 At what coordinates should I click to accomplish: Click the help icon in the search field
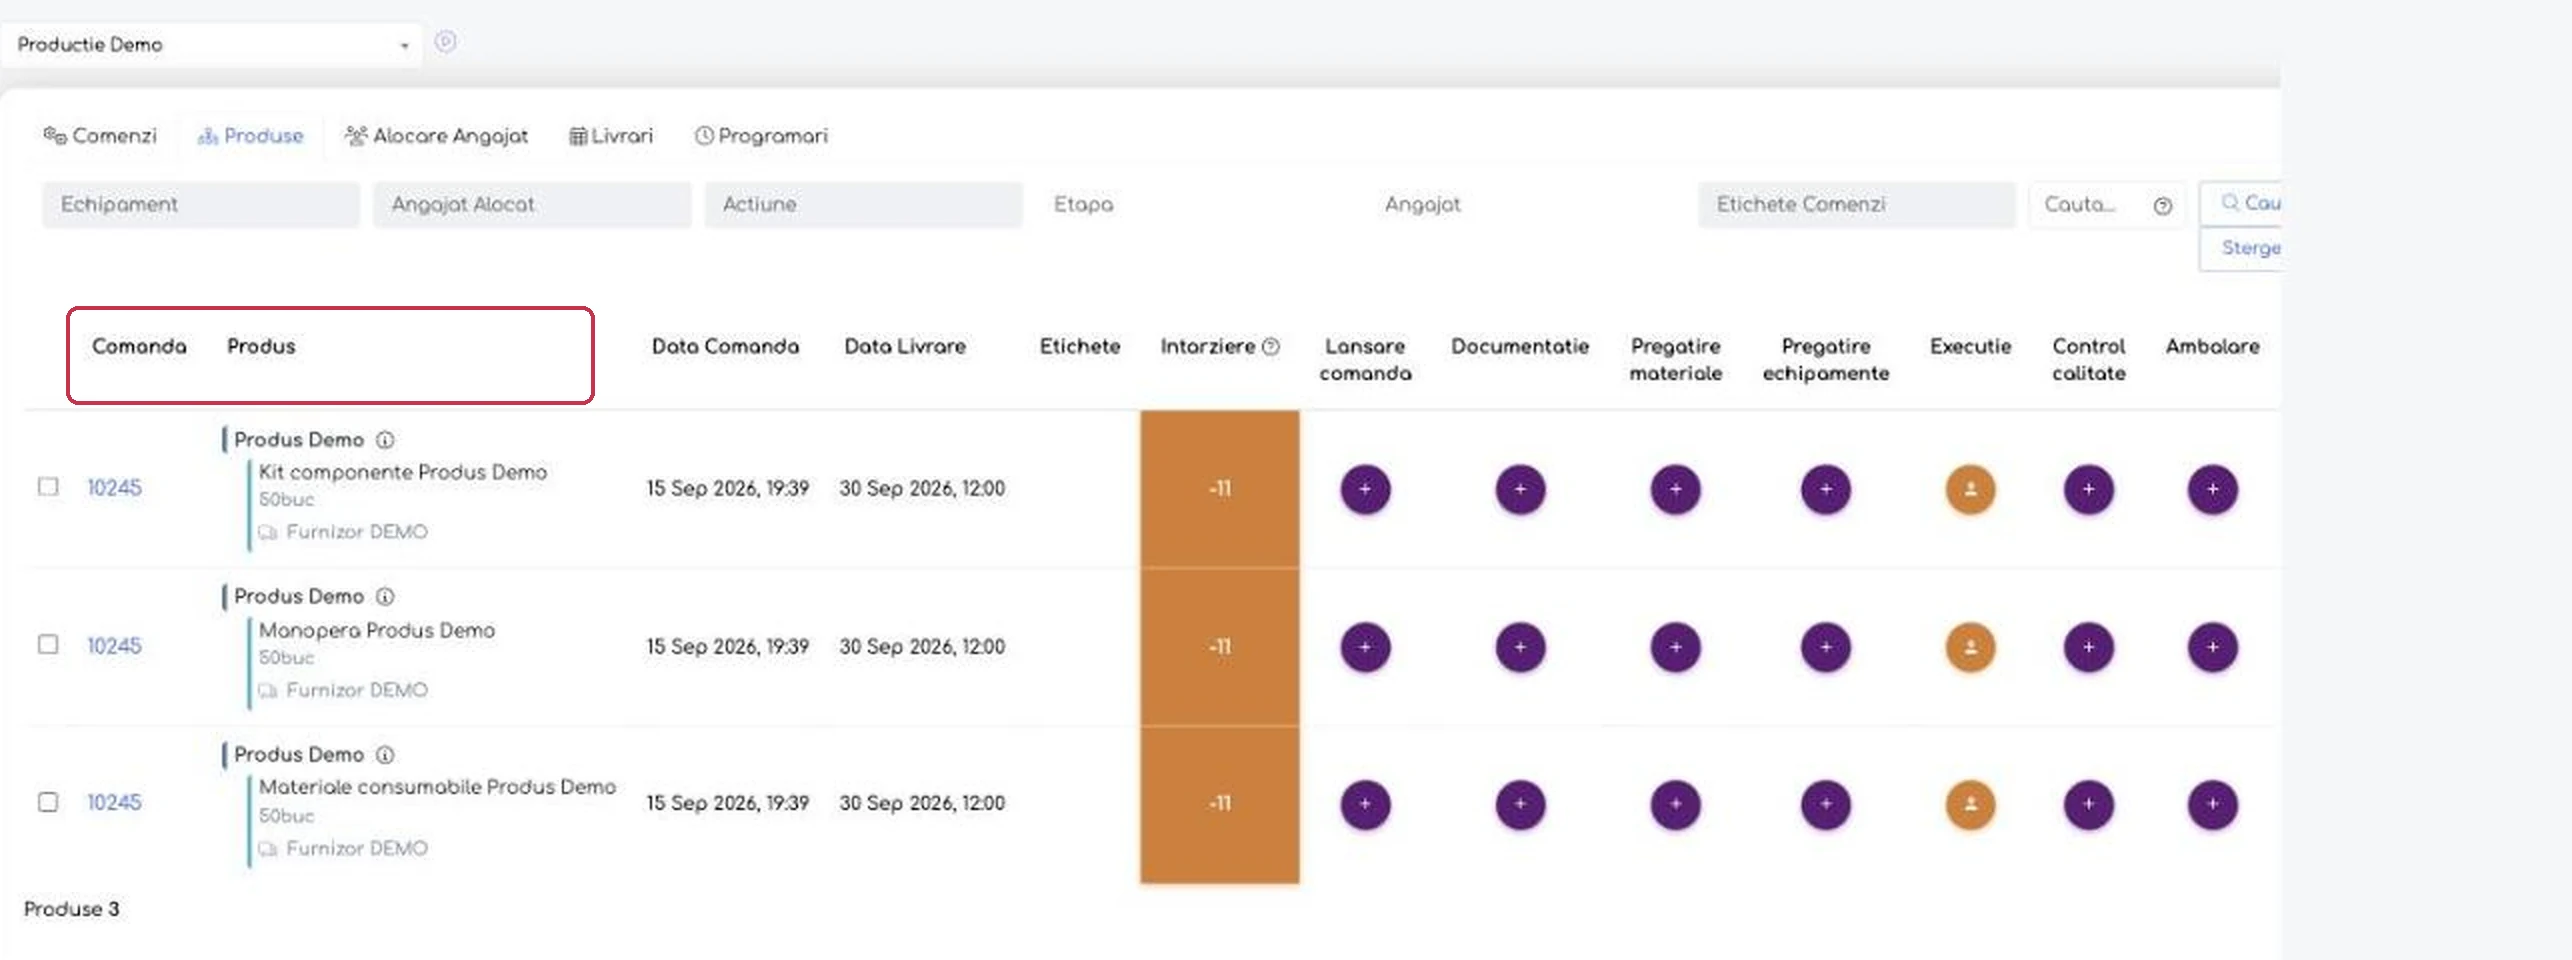coord(2163,206)
